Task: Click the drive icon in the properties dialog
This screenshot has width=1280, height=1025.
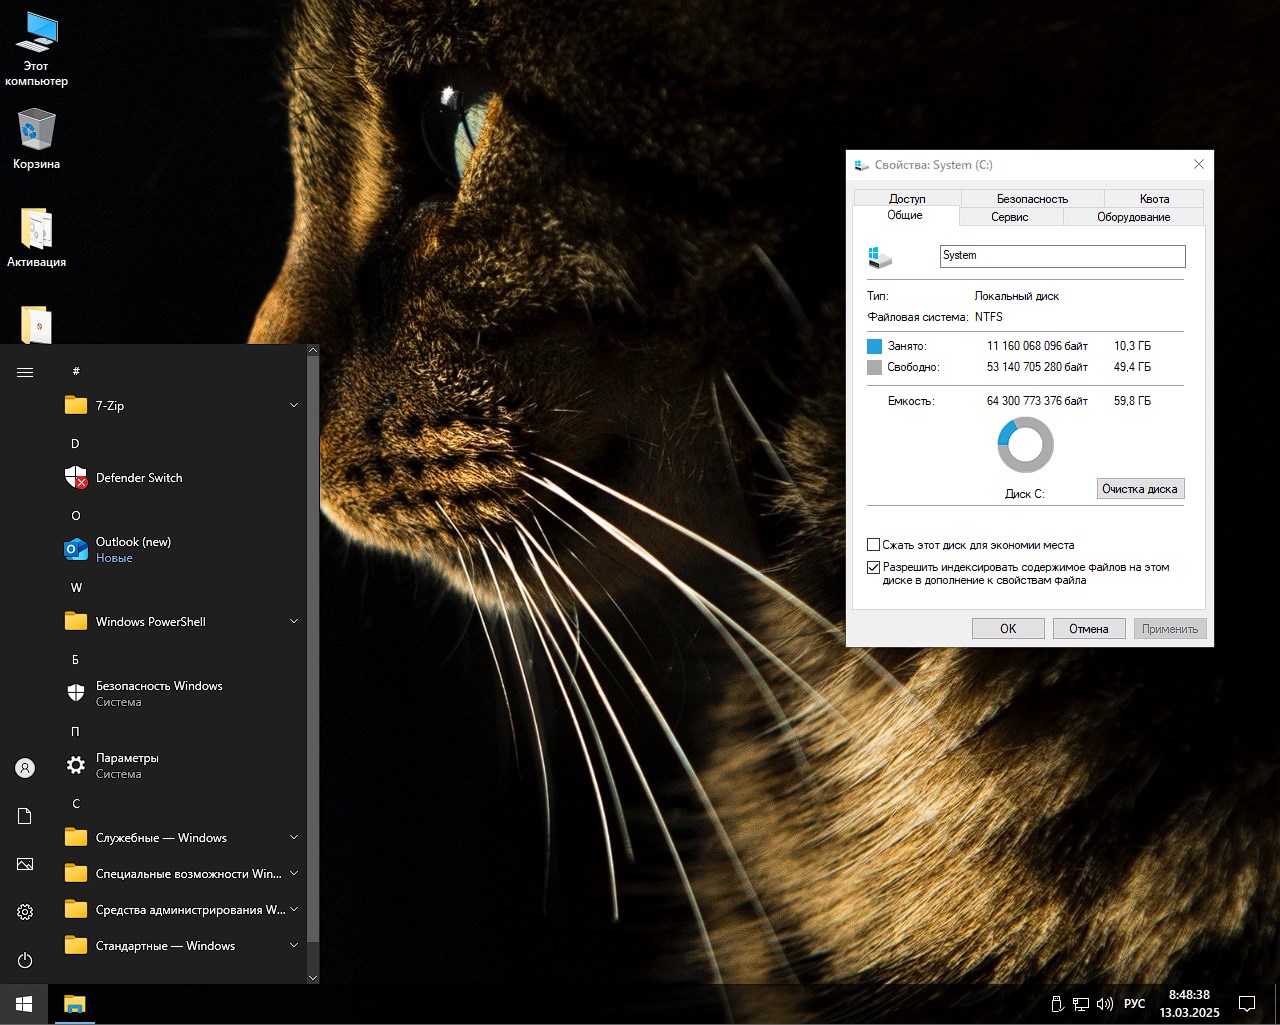Action: pos(879,257)
